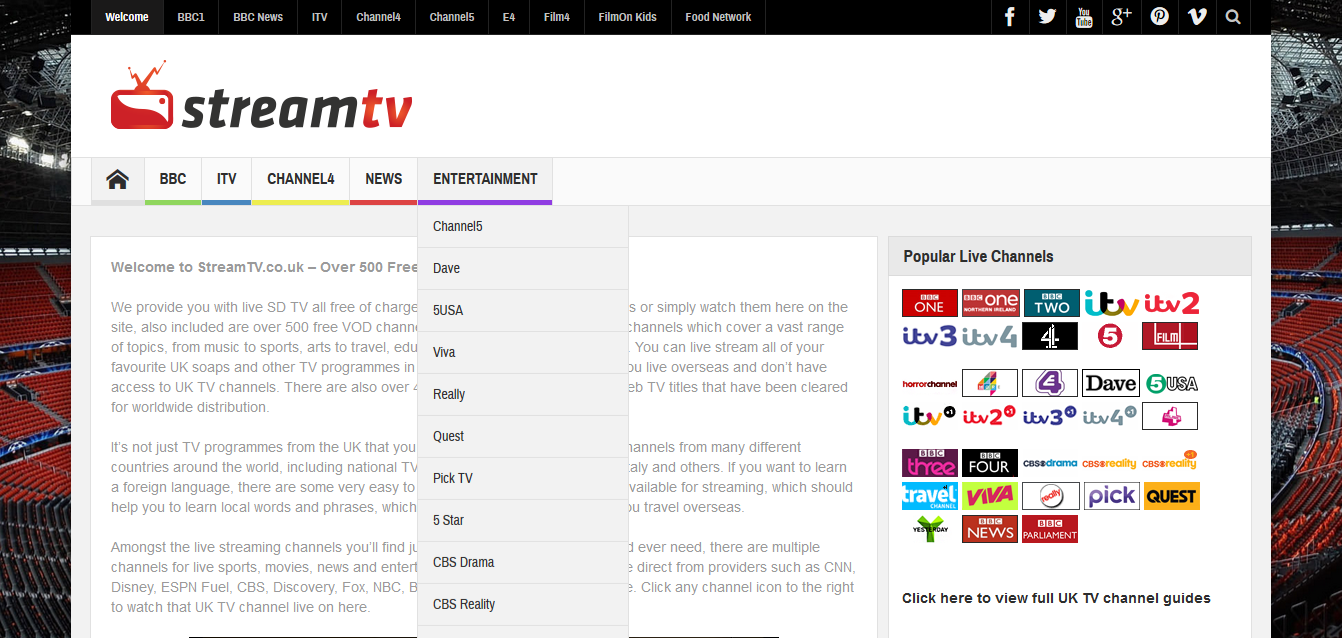Select the Horror Channel logo
Image resolution: width=1342 pixels, height=638 pixels.
(x=930, y=383)
